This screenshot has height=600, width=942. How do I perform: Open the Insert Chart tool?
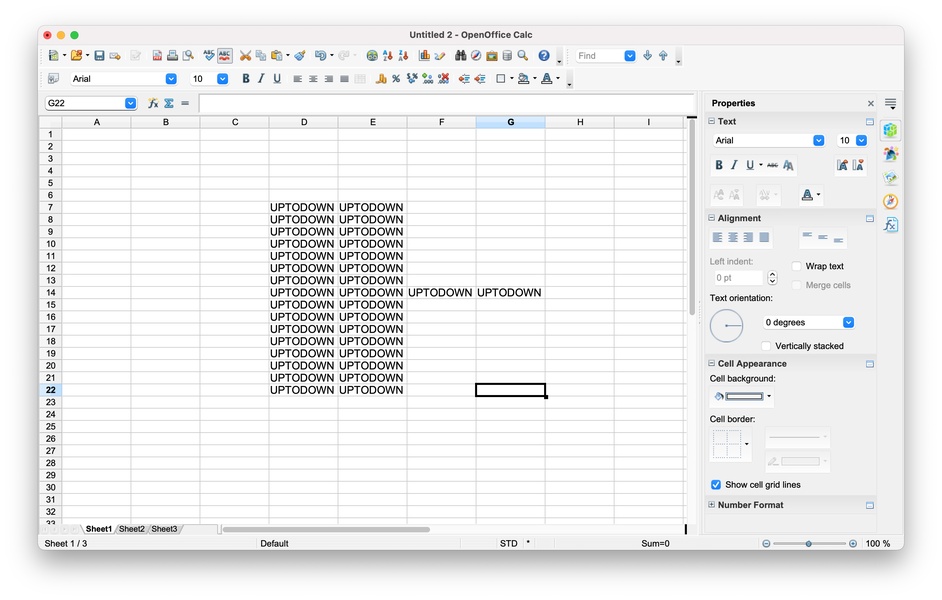point(425,56)
